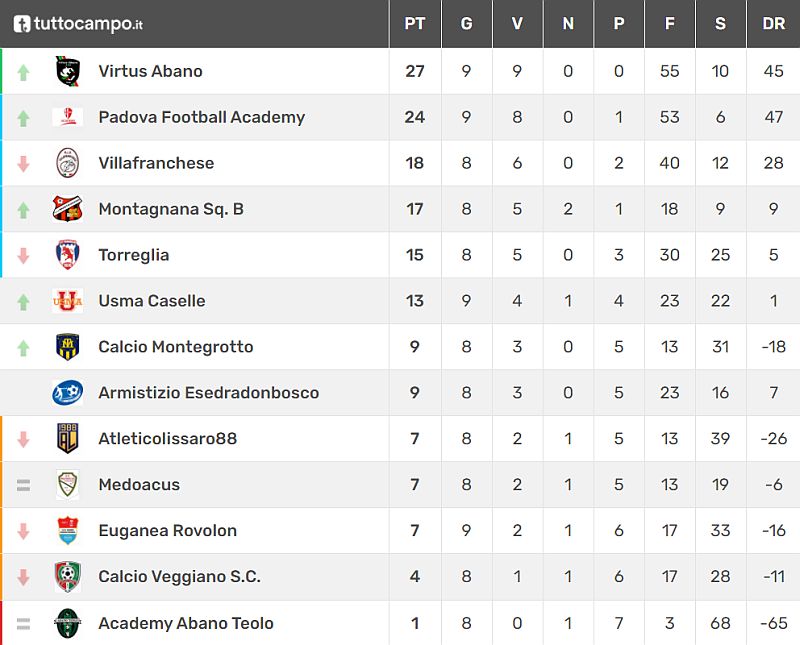Open the tuttocampo.it home logo
The image size is (800, 645).
pyautogui.click(x=79, y=24)
